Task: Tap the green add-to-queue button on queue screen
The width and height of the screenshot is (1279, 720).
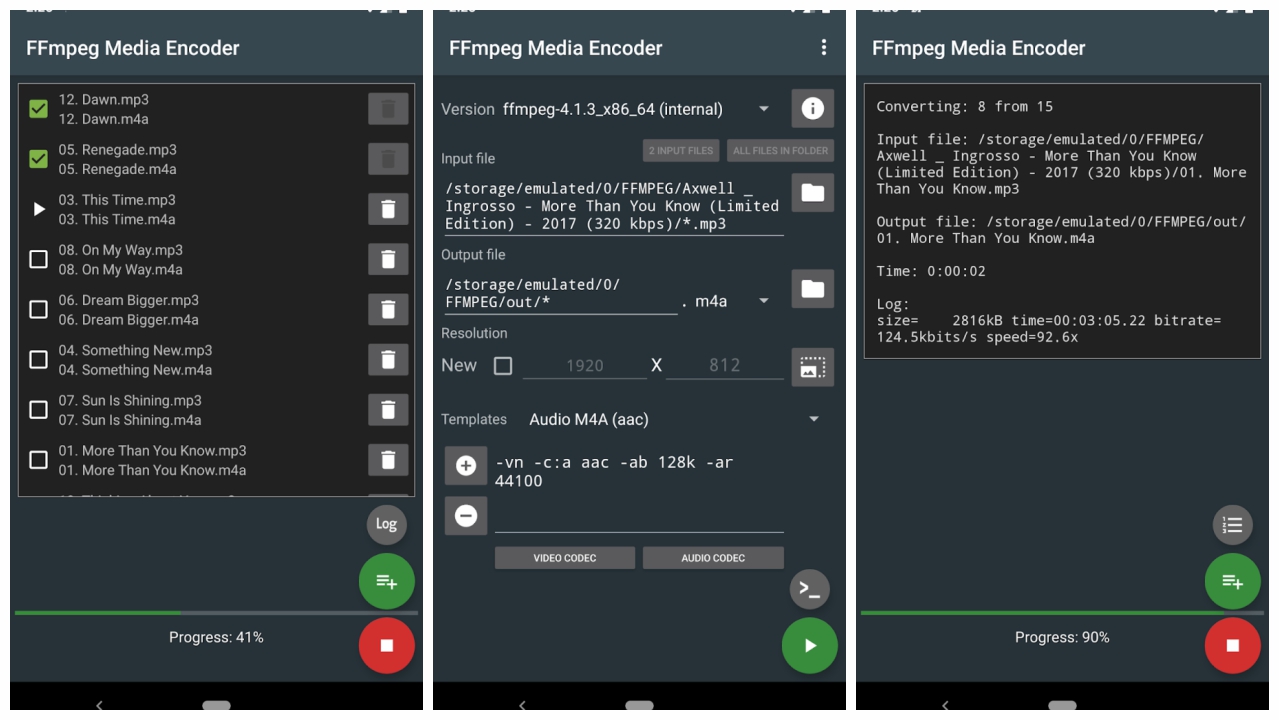Action: point(386,581)
